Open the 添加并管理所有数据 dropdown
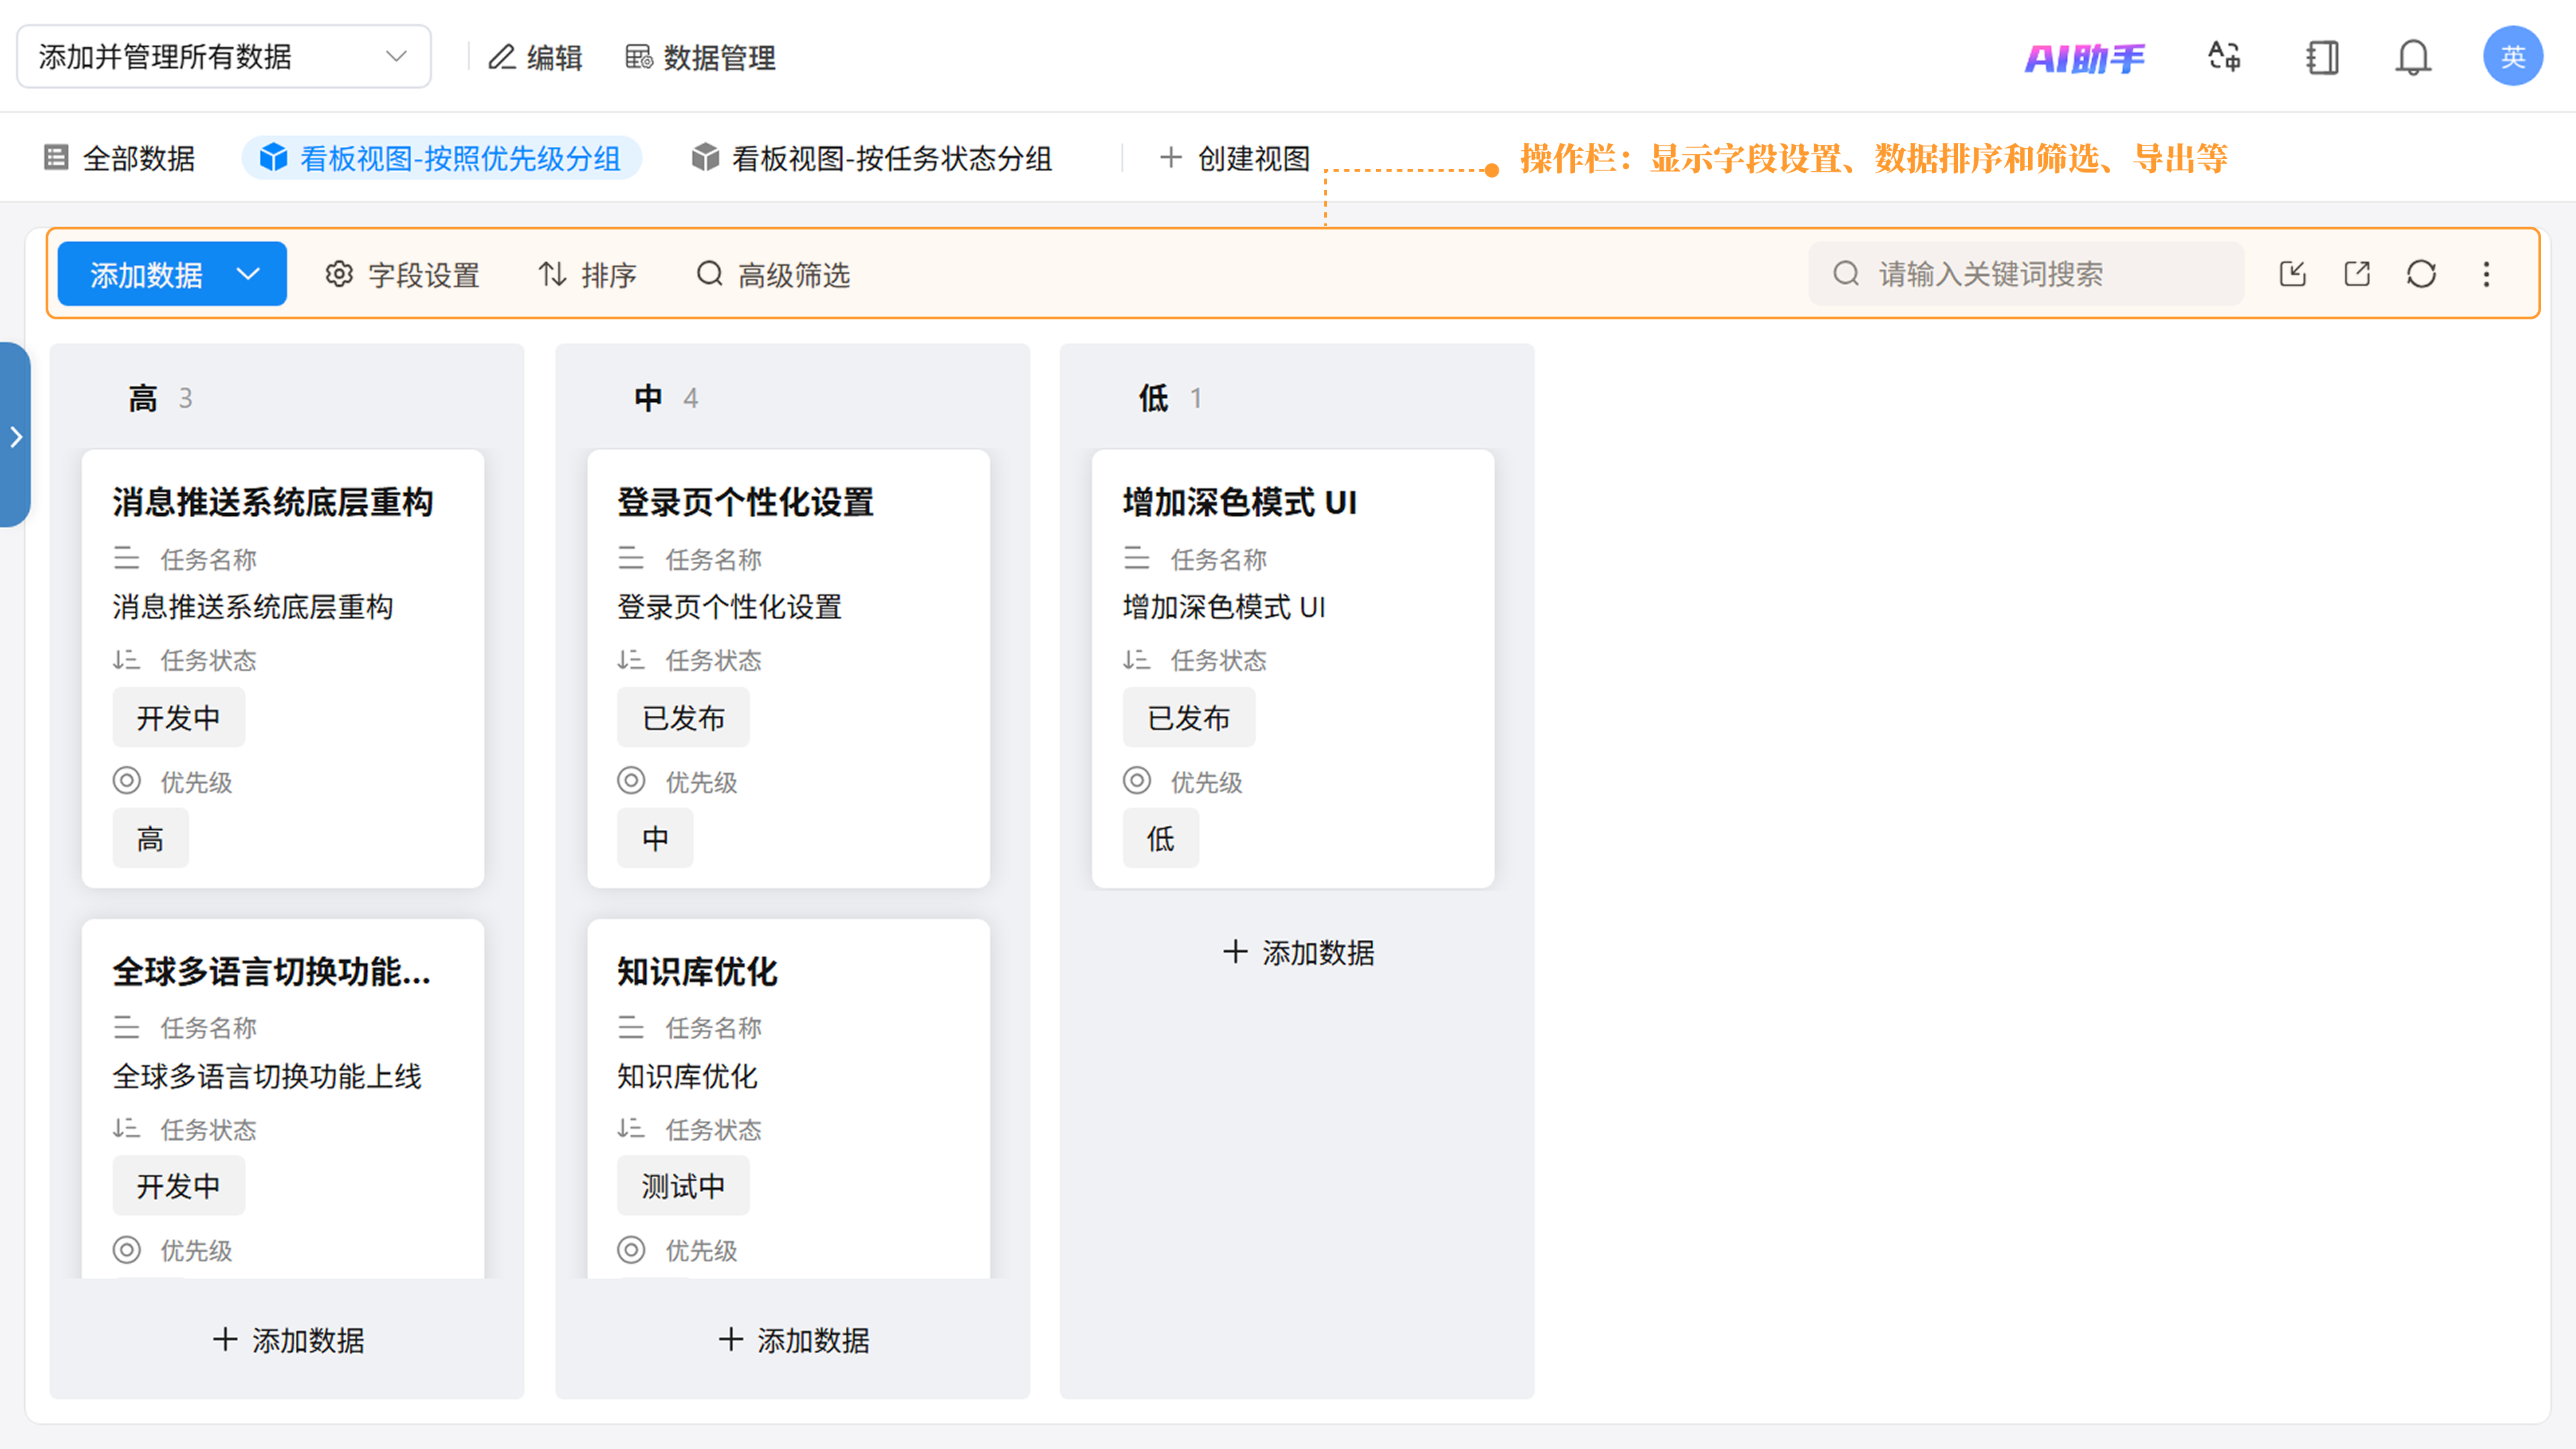2576x1449 pixels. coord(224,57)
